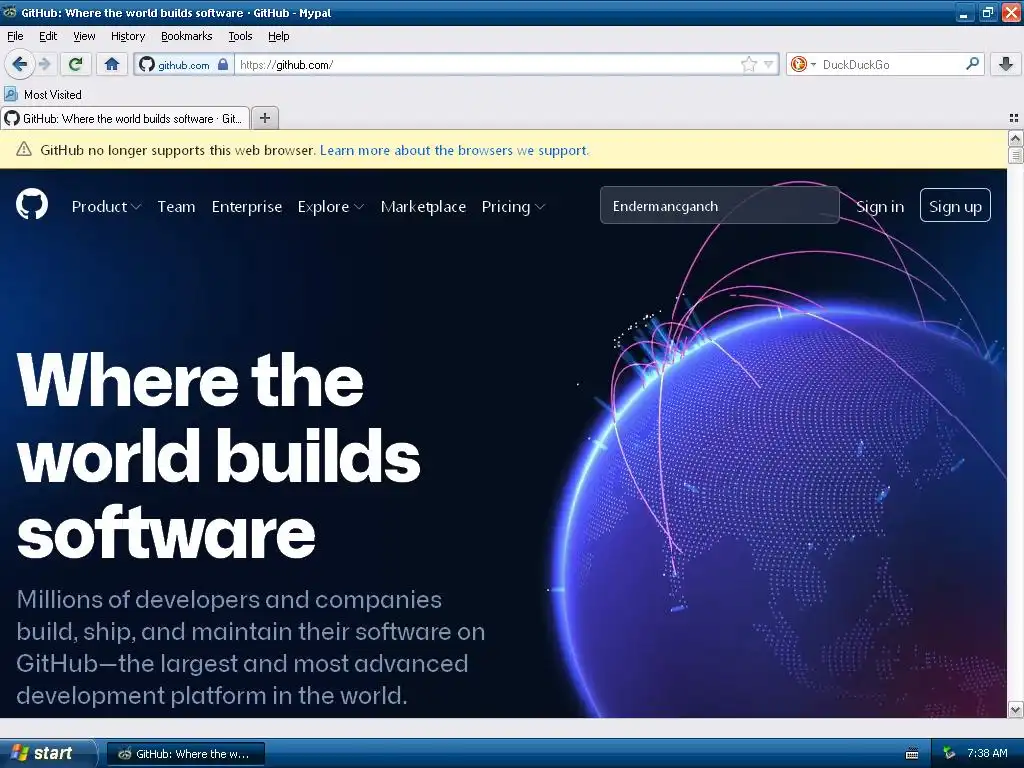Open the DuckDuckGo search engine selector
This screenshot has width=1024, height=768.
(803, 65)
